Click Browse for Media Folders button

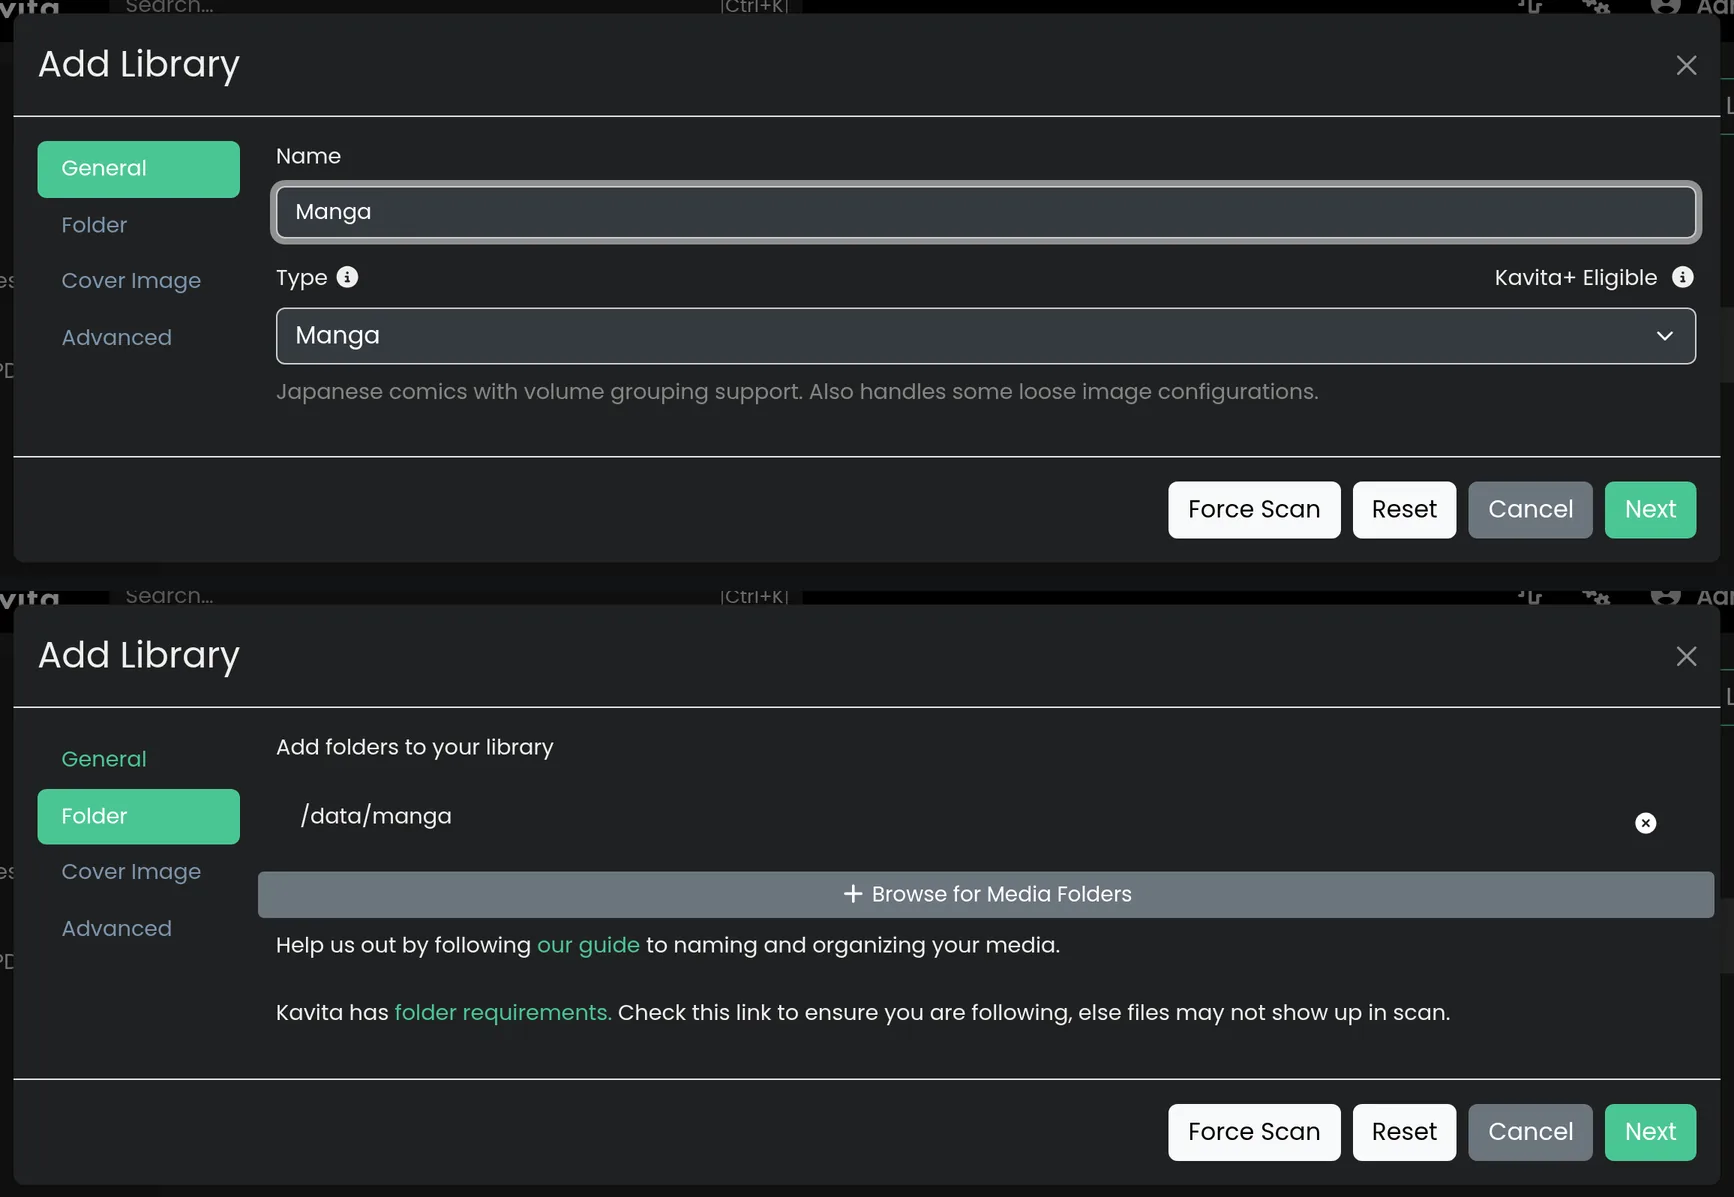click(986, 895)
